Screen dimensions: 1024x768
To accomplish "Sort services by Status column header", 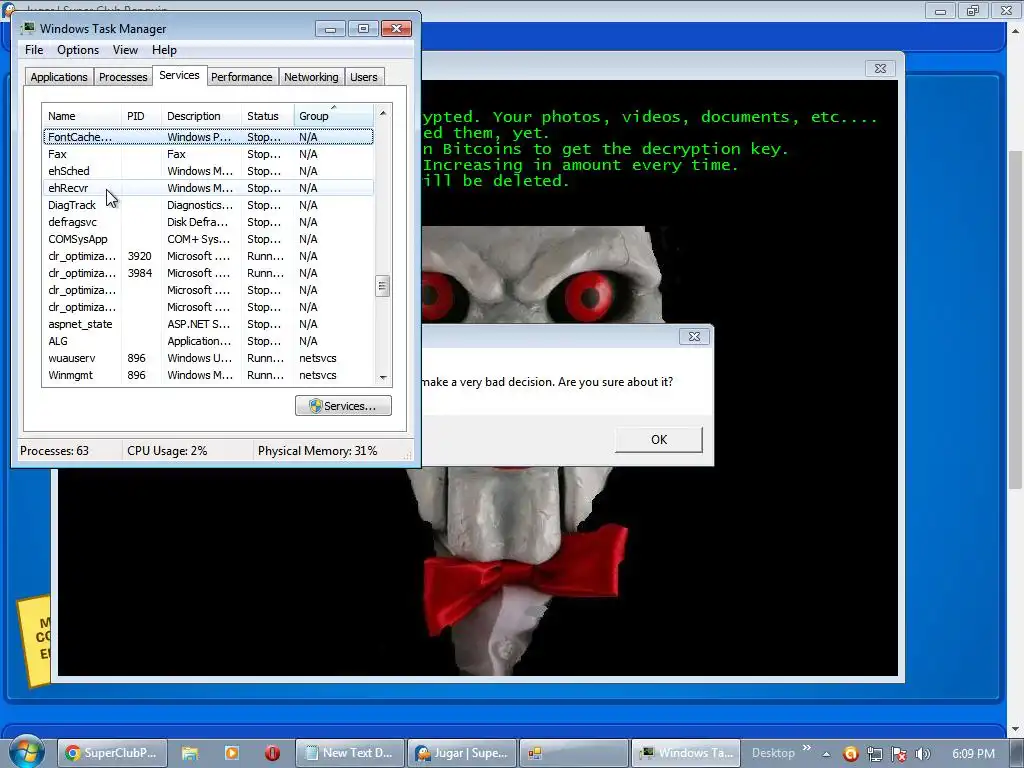I will 267,116.
